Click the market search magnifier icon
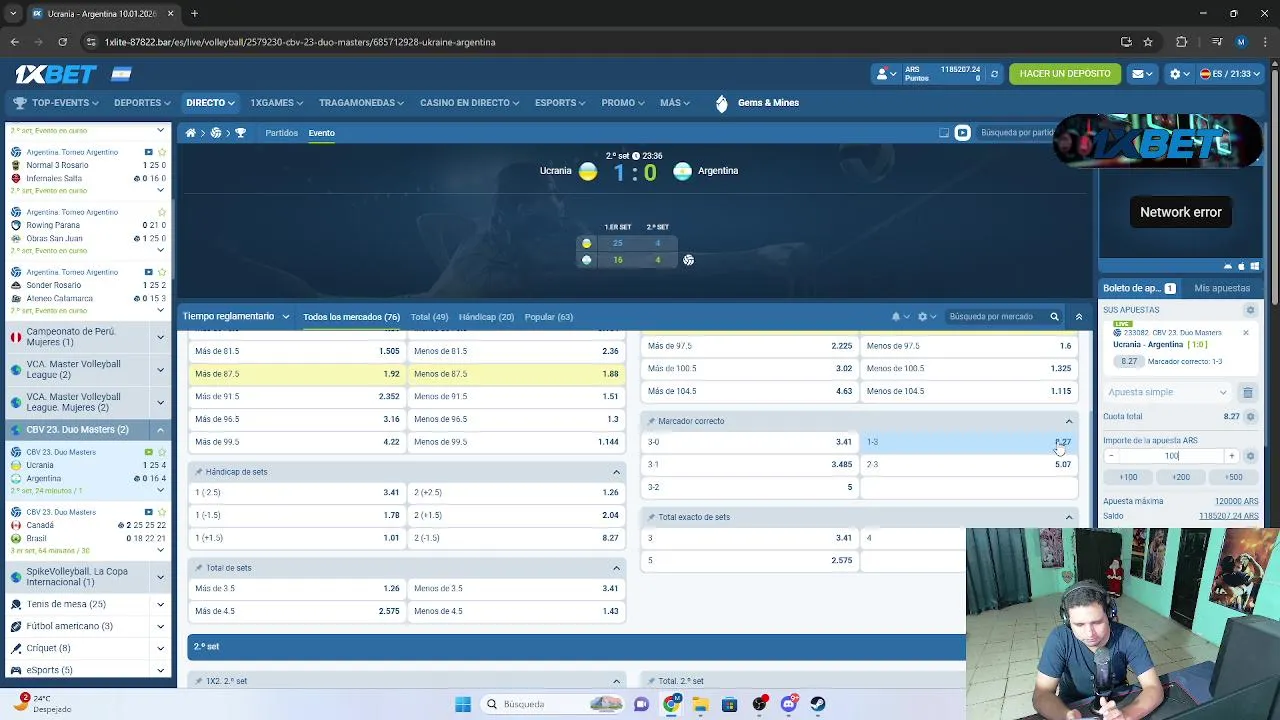1280x720 pixels. coord(1054,317)
